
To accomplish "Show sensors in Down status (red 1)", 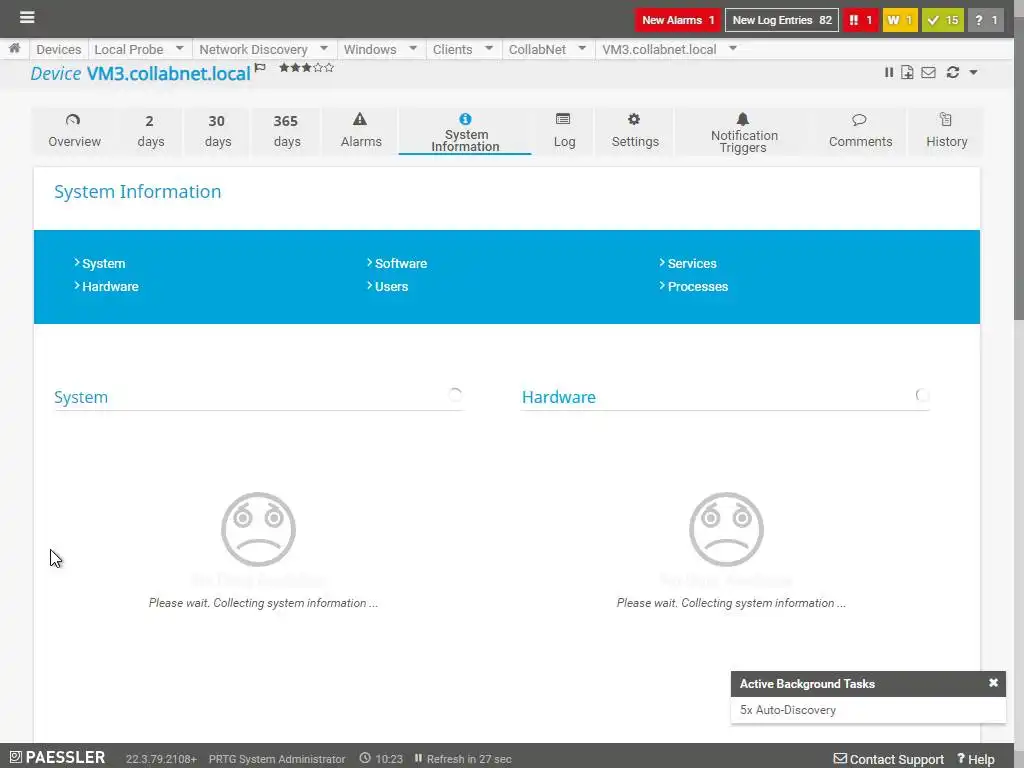I will [x=860, y=20].
